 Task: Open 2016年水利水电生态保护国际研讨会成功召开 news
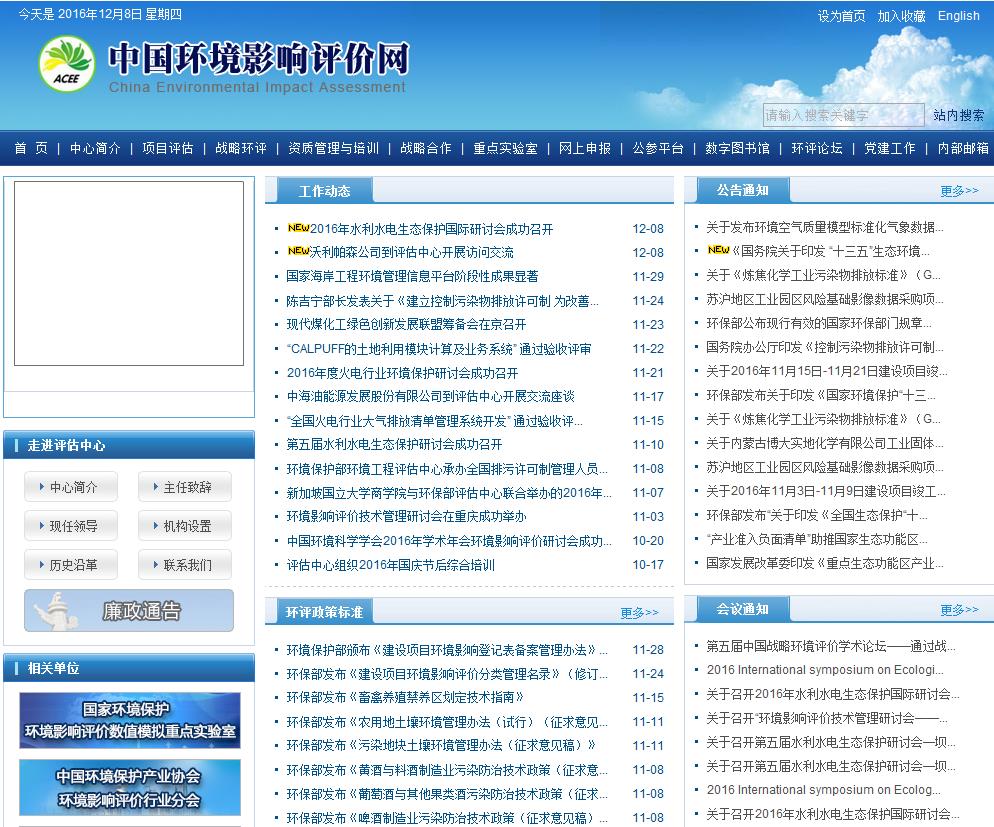(x=431, y=229)
